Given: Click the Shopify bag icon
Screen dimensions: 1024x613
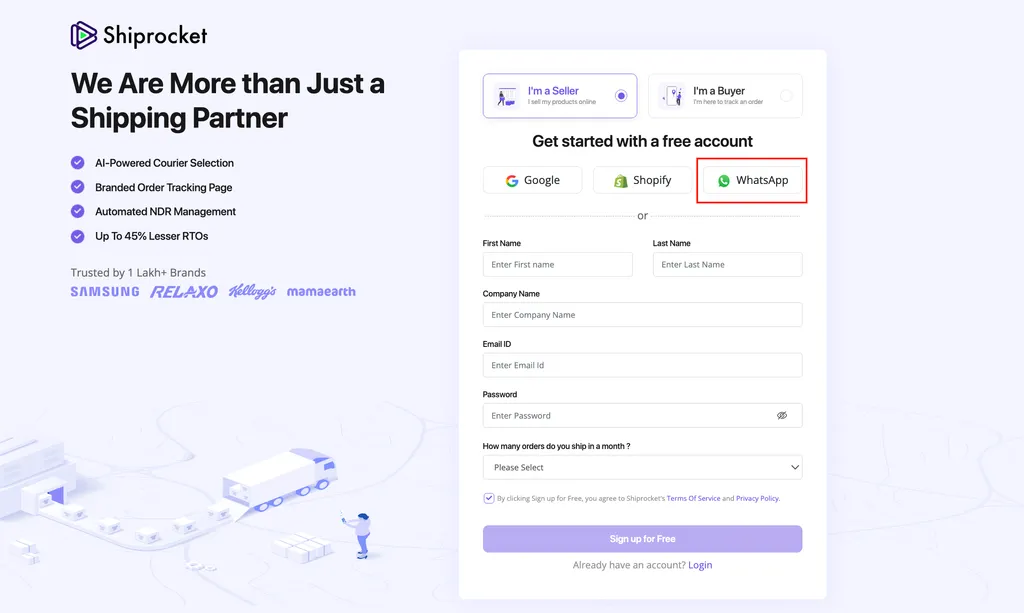Looking at the screenshot, I should pos(621,181).
